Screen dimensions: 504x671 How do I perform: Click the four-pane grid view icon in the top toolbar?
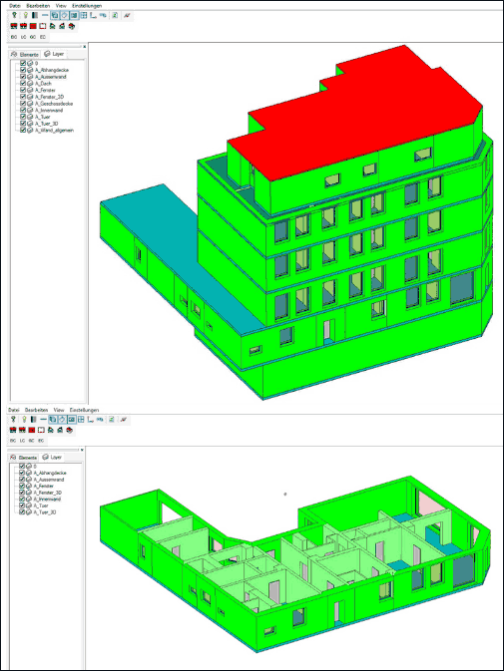coord(84,15)
